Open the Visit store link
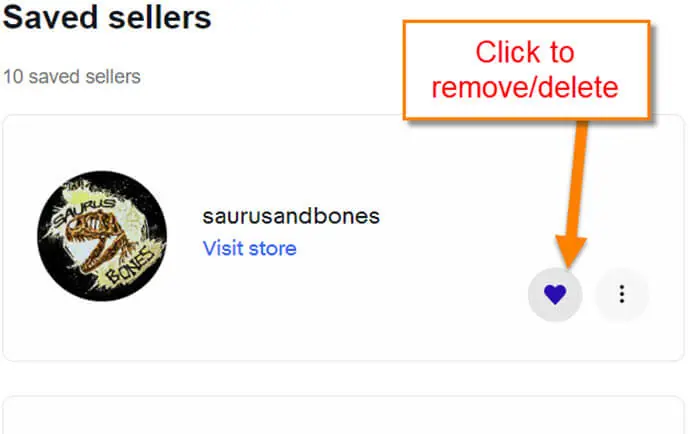 point(250,248)
